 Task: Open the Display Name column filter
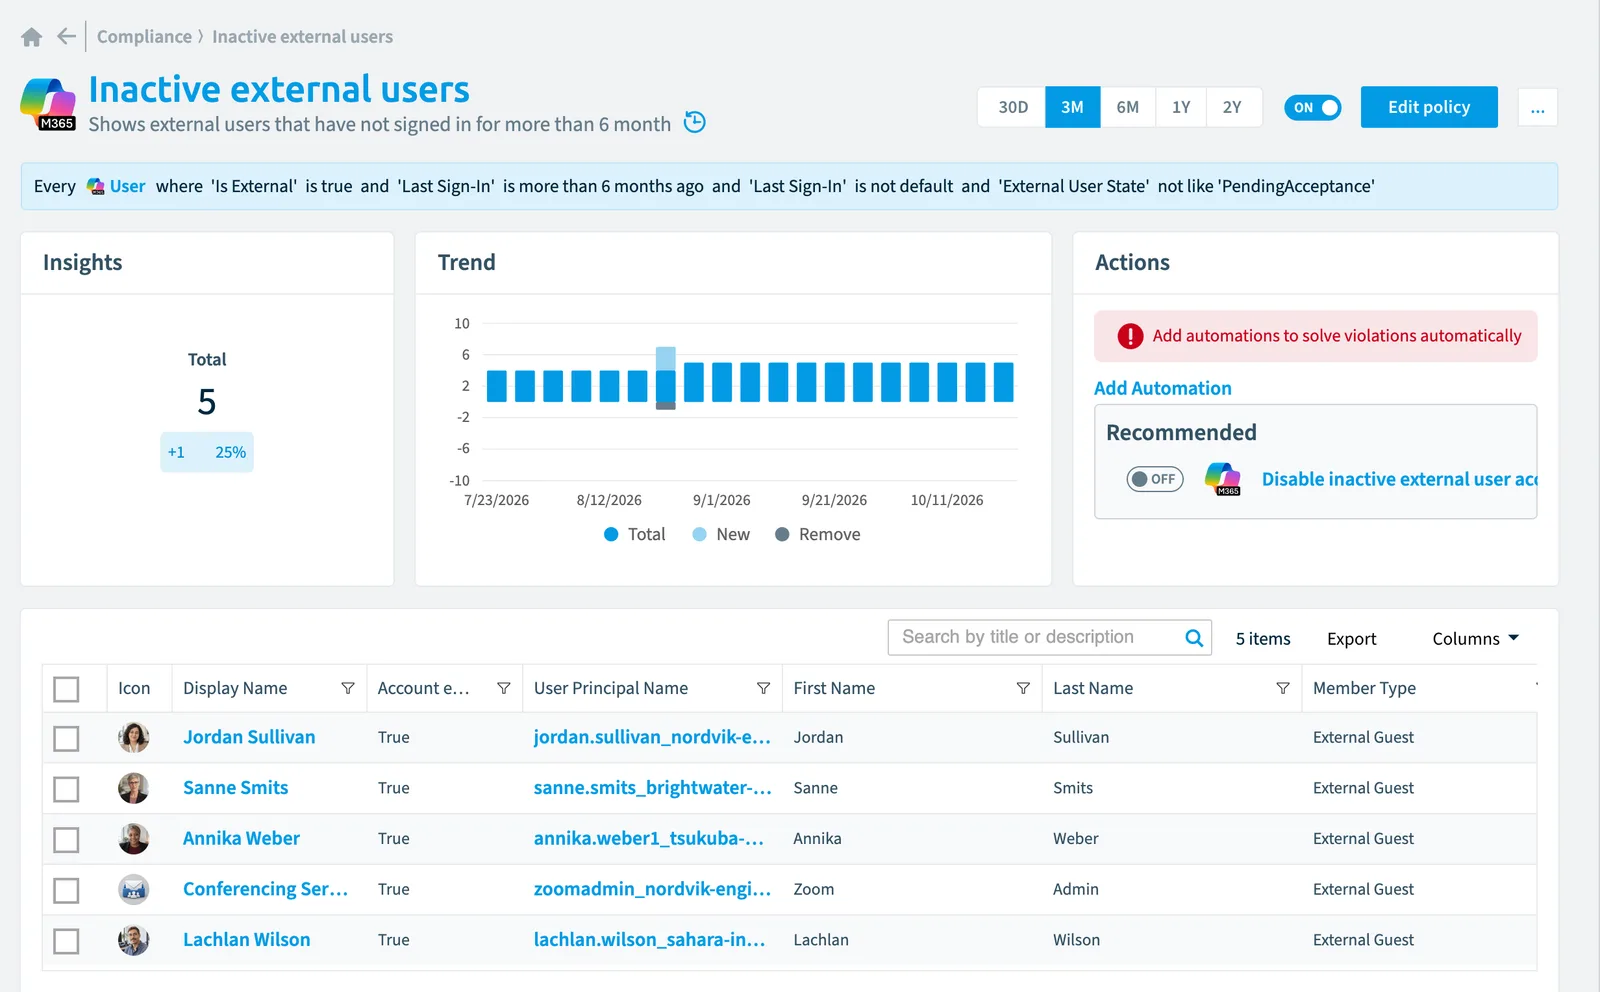[348, 688]
